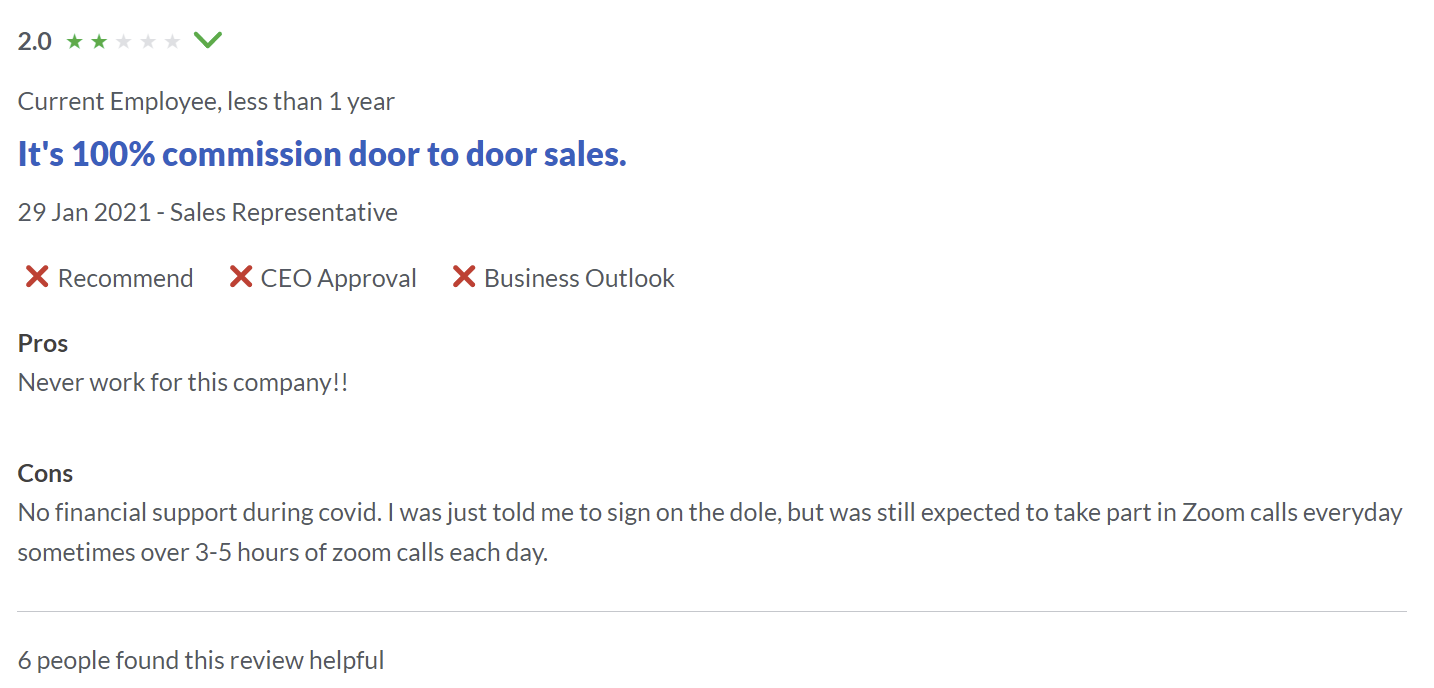Click the red X beside Business Outlook

pos(463,277)
